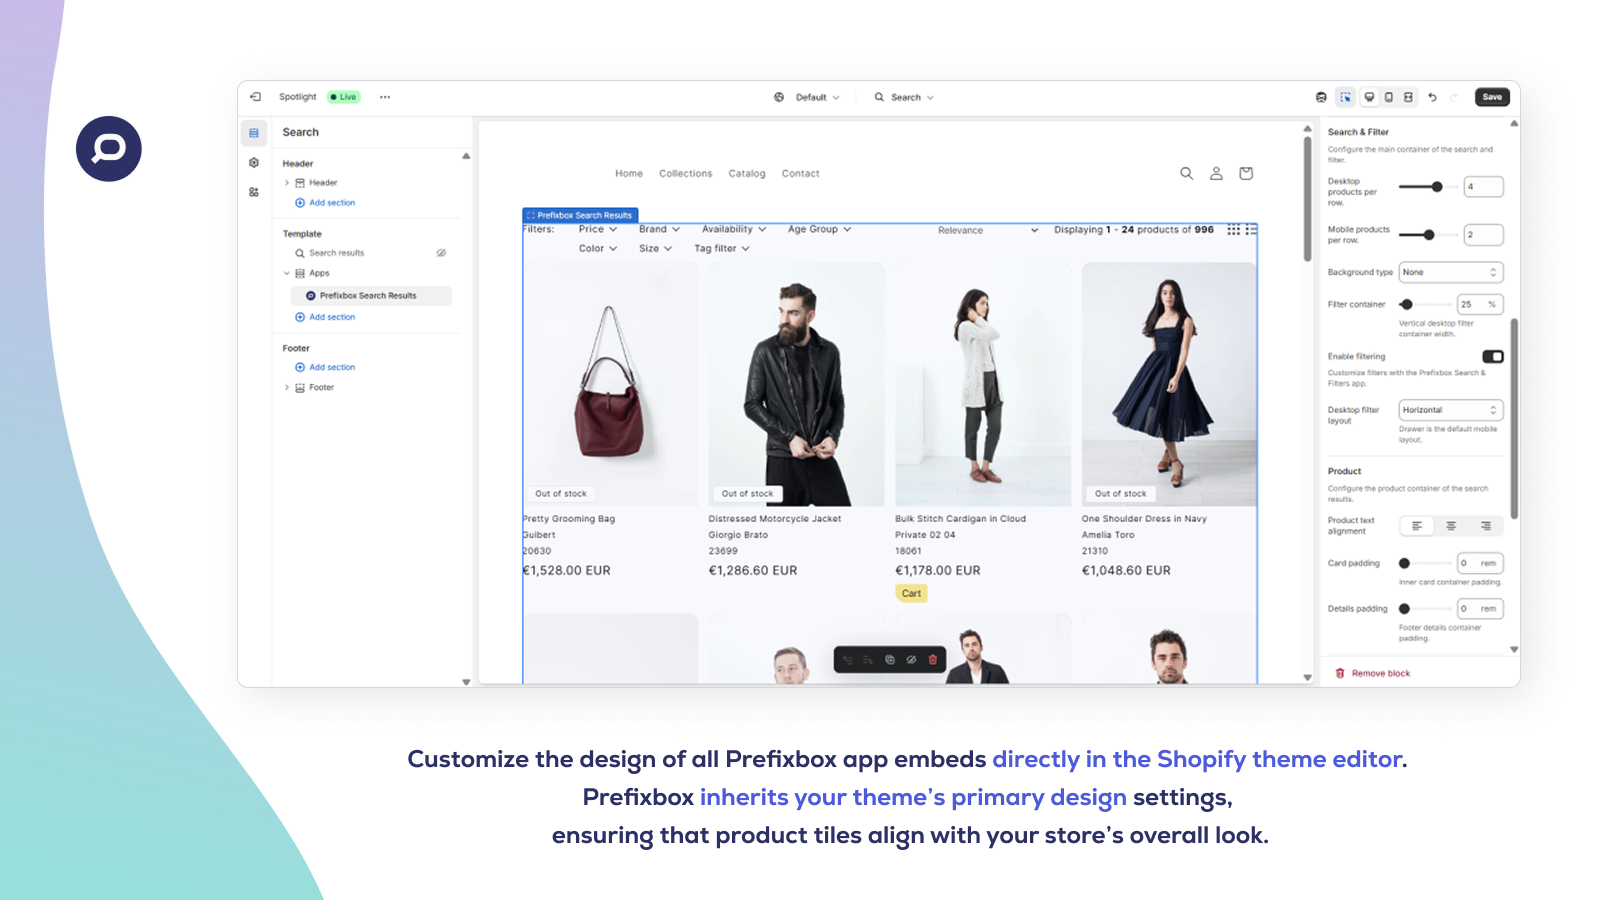Open the Age Group filter dropdown

point(819,230)
